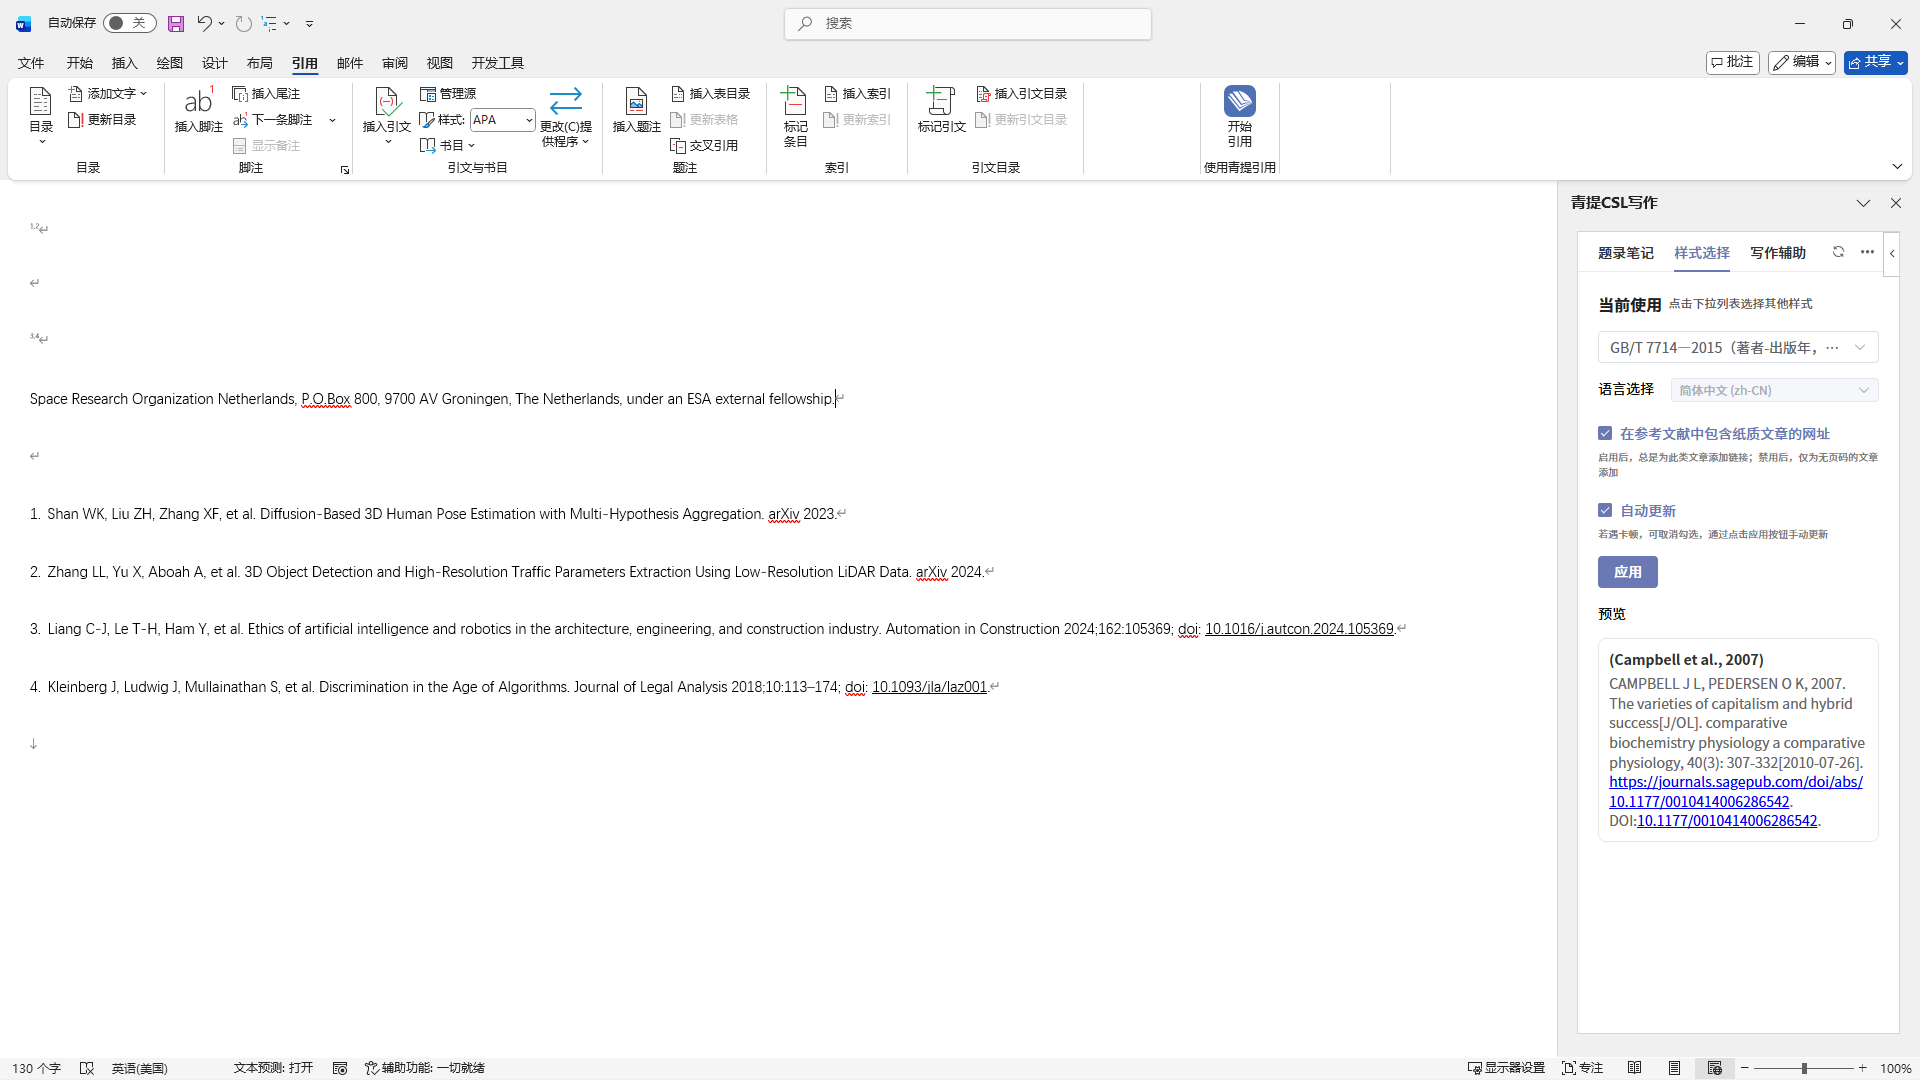Click the Insert Footnote (插入脚注) icon

198,101
